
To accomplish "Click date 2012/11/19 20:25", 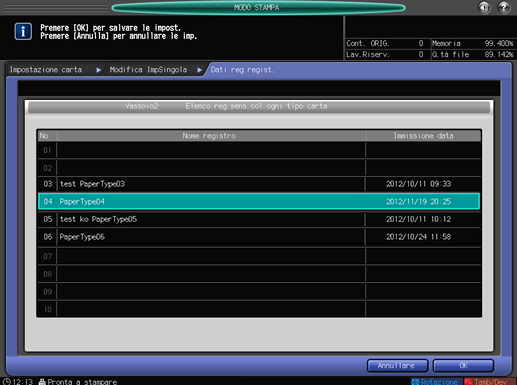I will tap(418, 201).
